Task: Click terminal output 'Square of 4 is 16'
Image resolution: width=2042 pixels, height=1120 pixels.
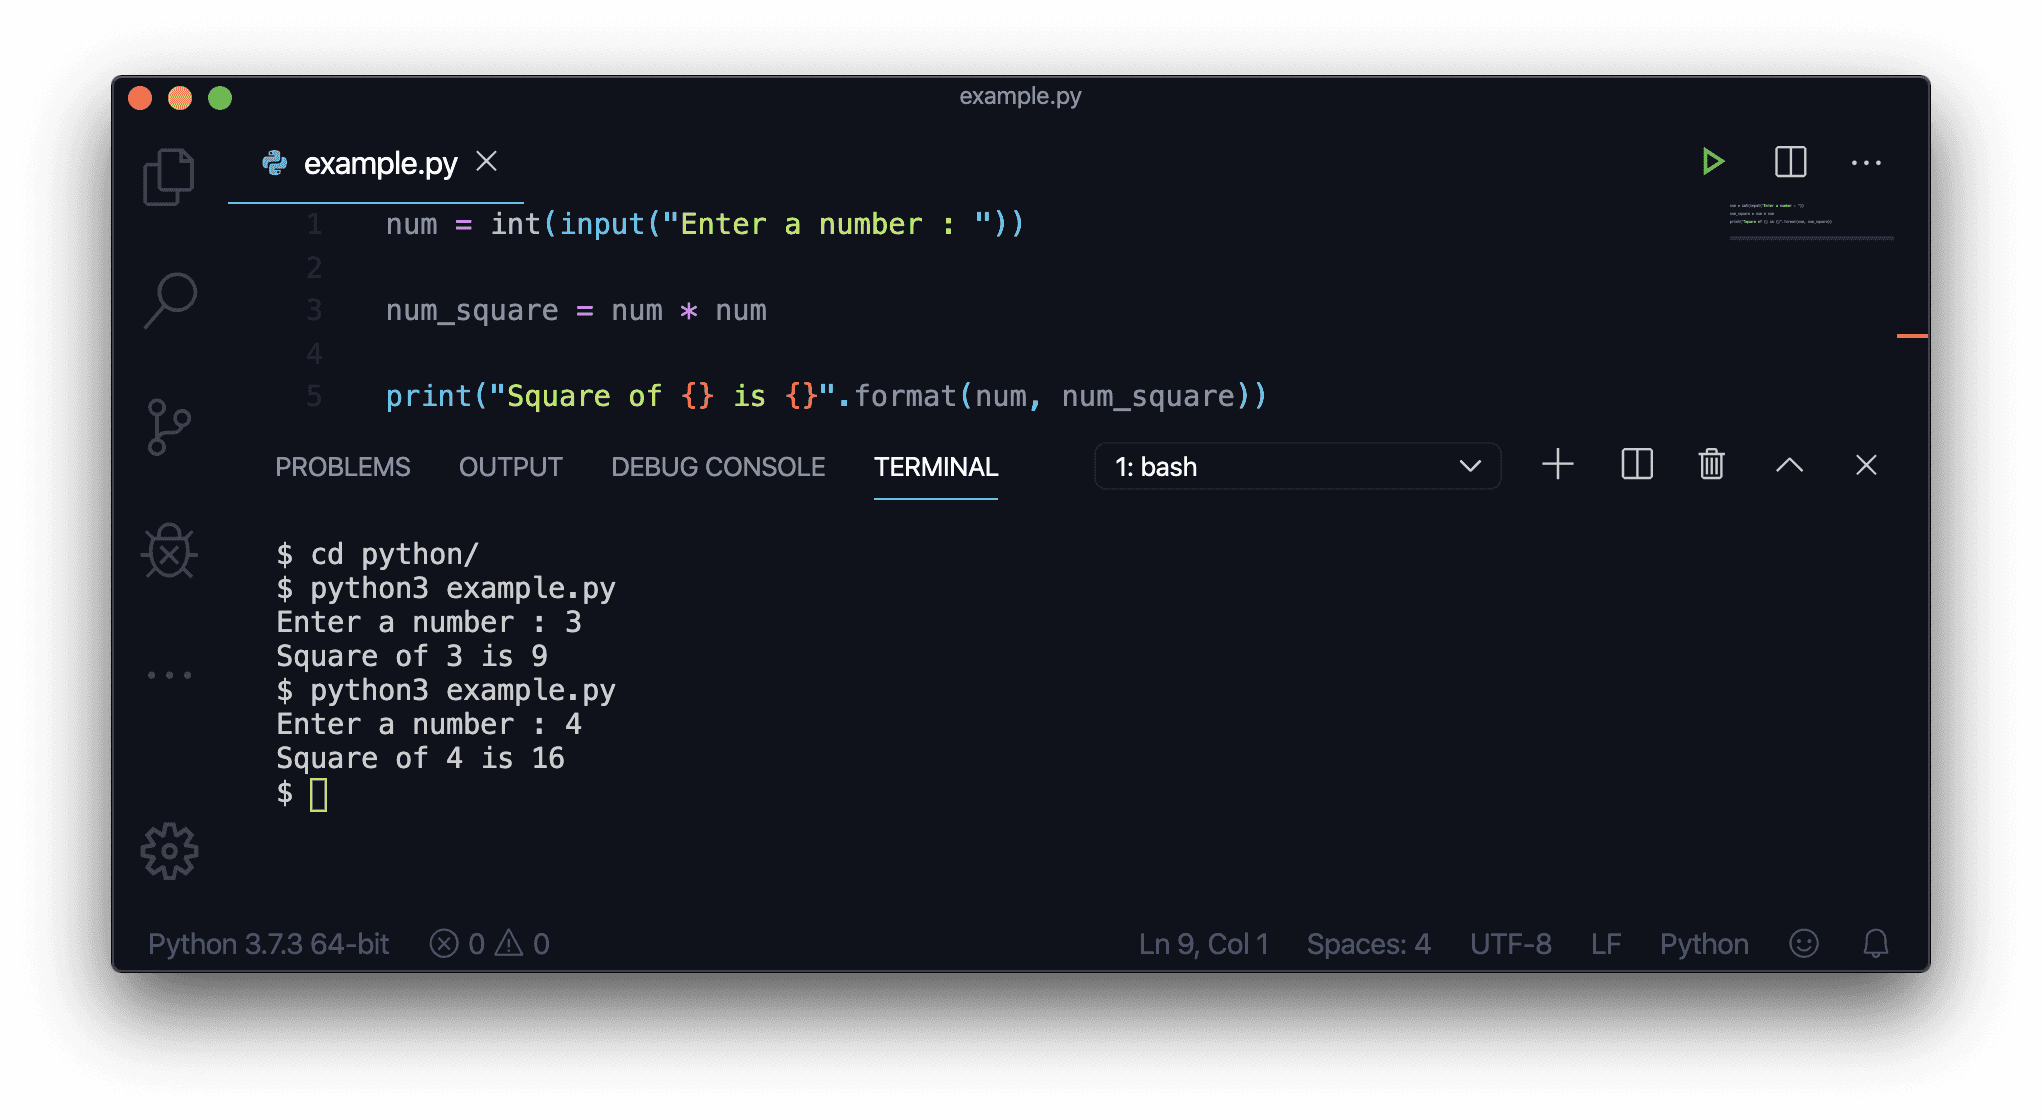Action: point(420,758)
